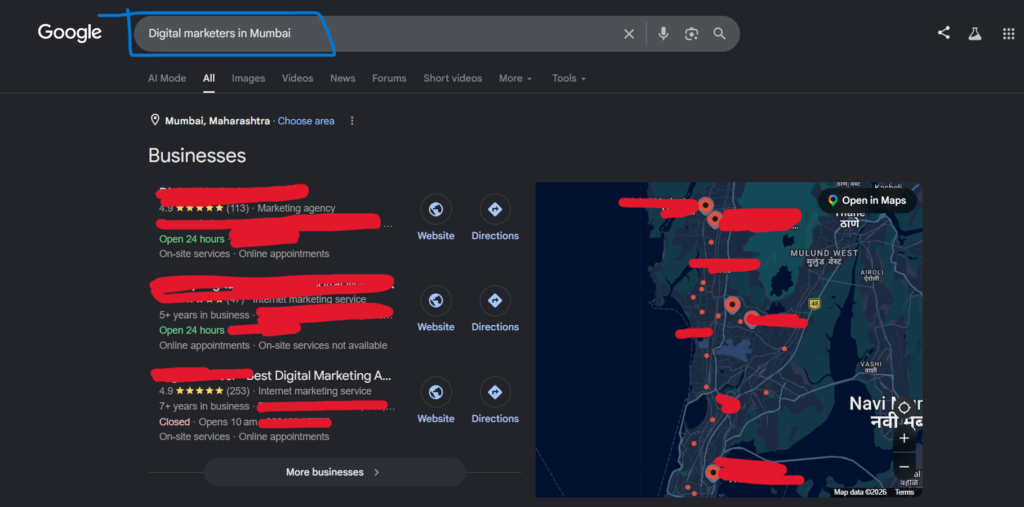Open Website of the 113-review marketing agency
Screen dimensions: 1024x507
click(x=436, y=218)
